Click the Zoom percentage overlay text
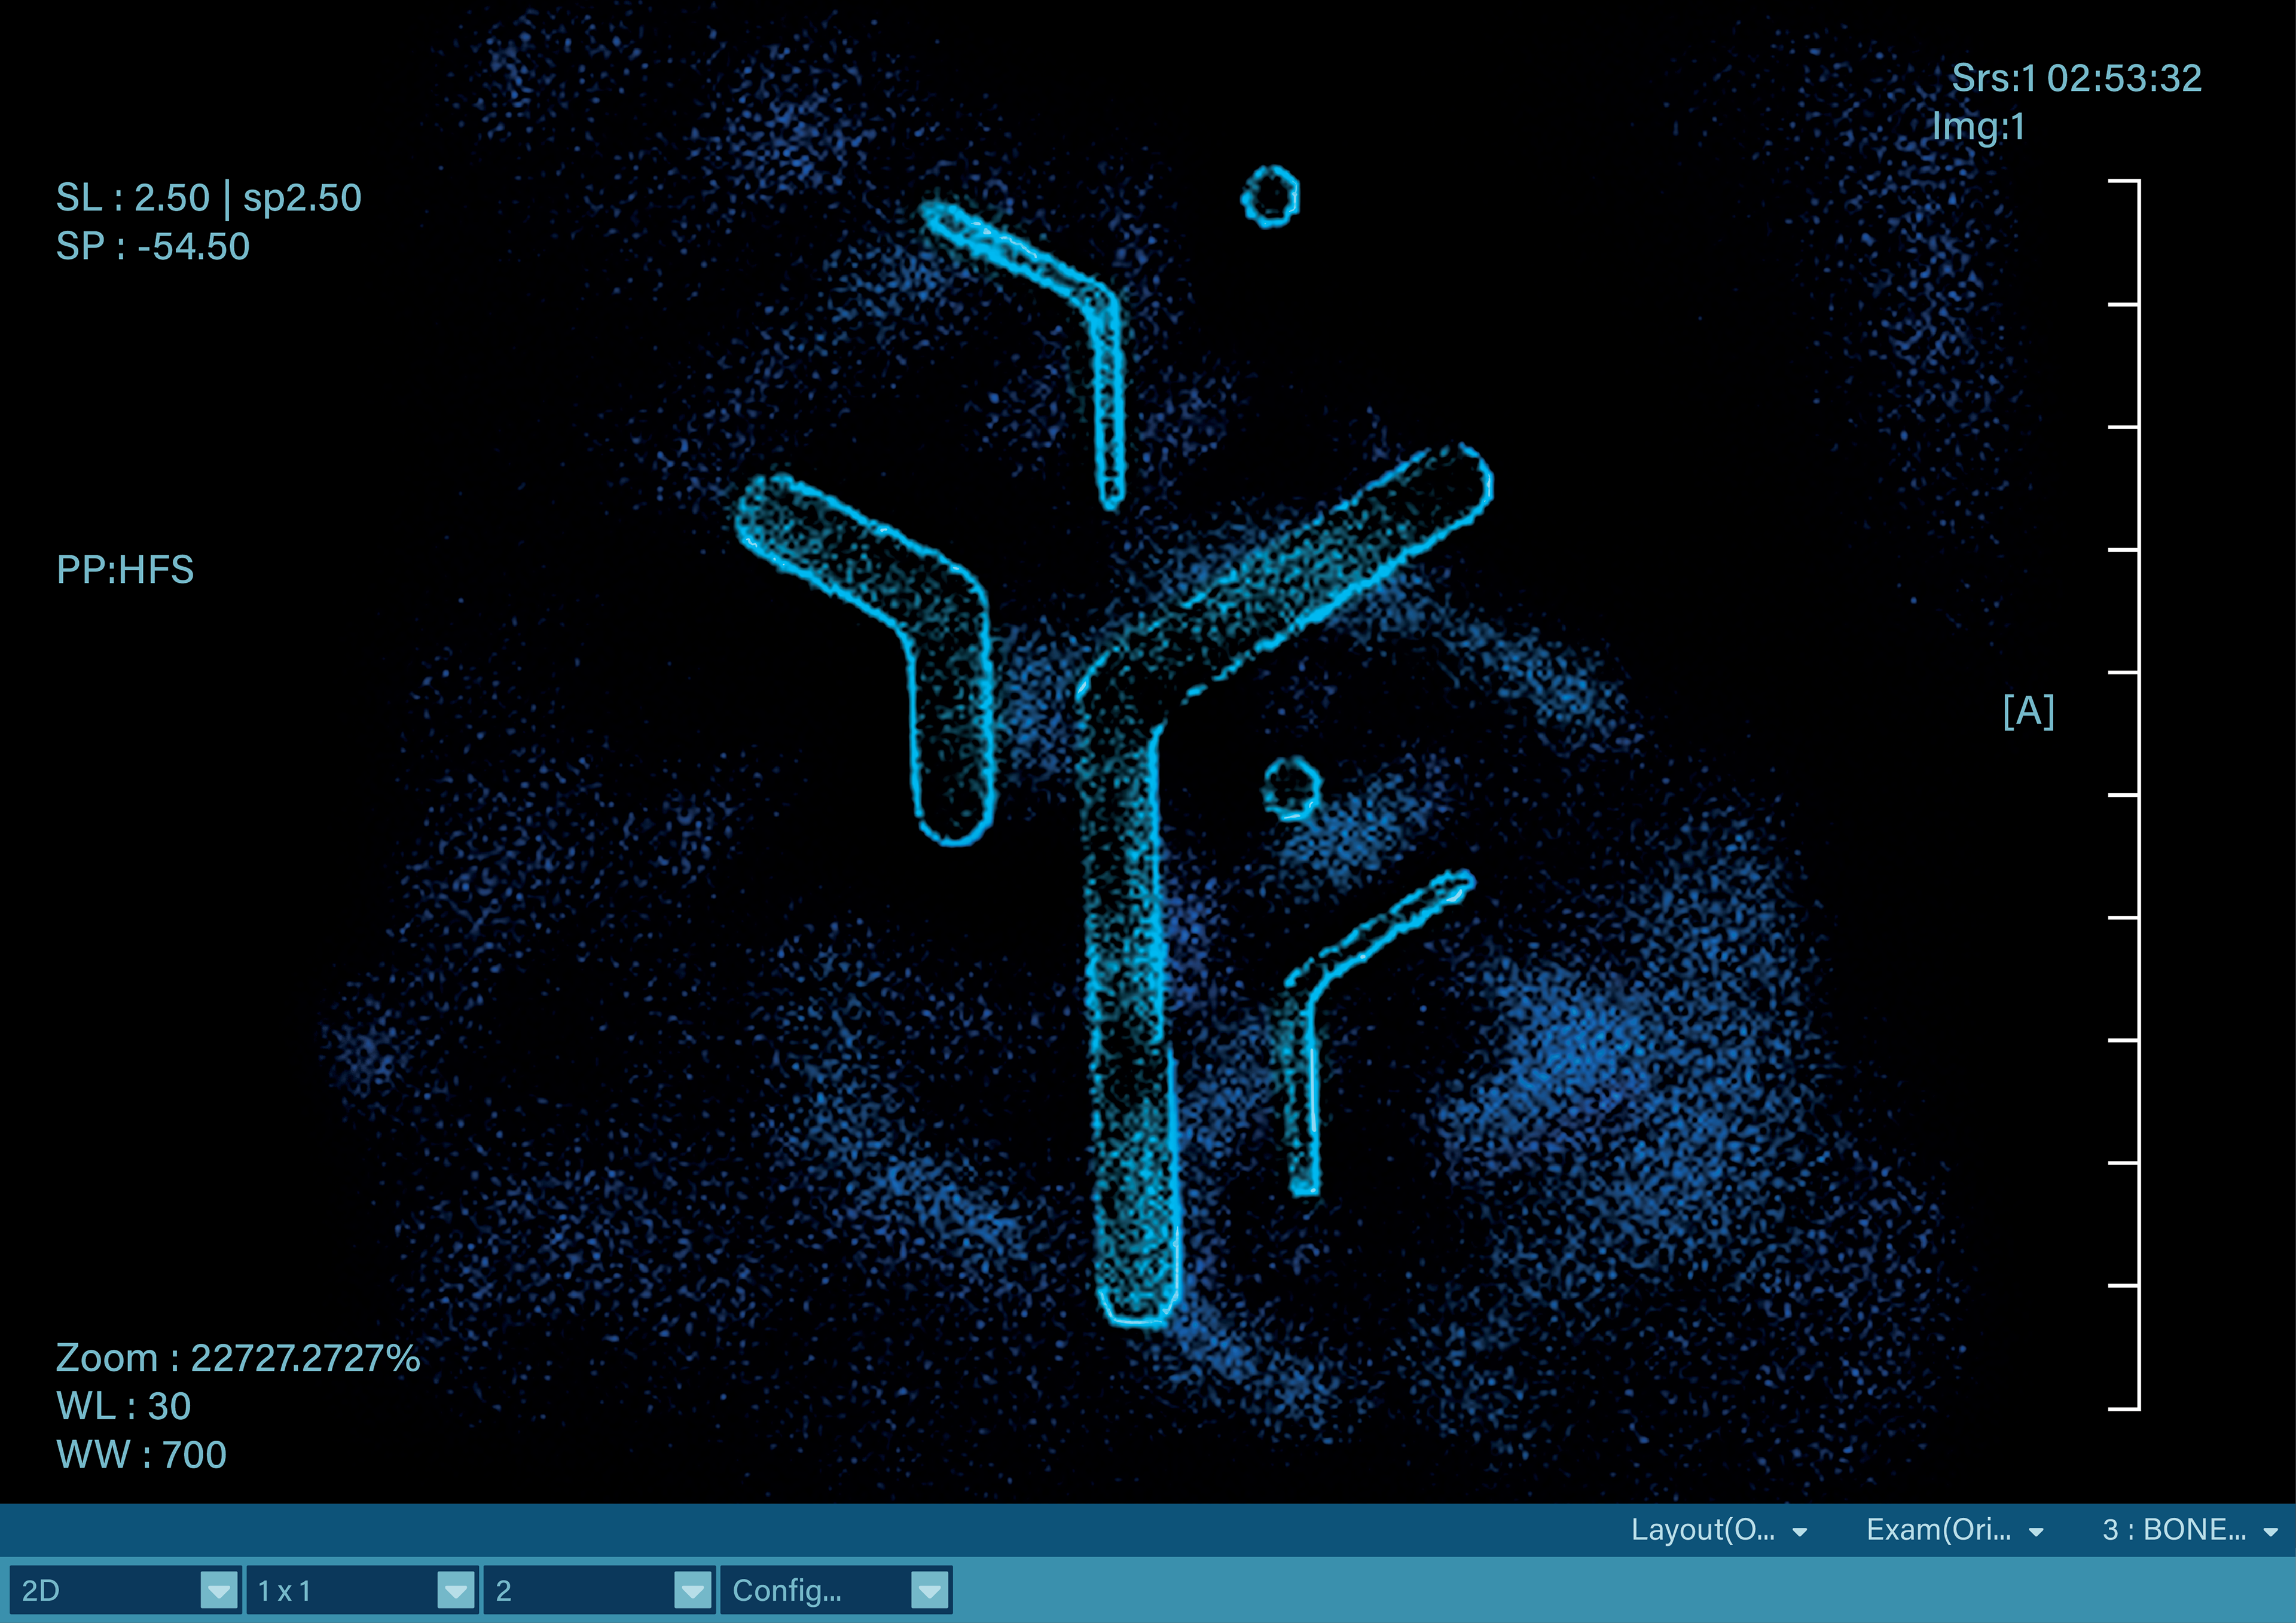 point(237,1358)
